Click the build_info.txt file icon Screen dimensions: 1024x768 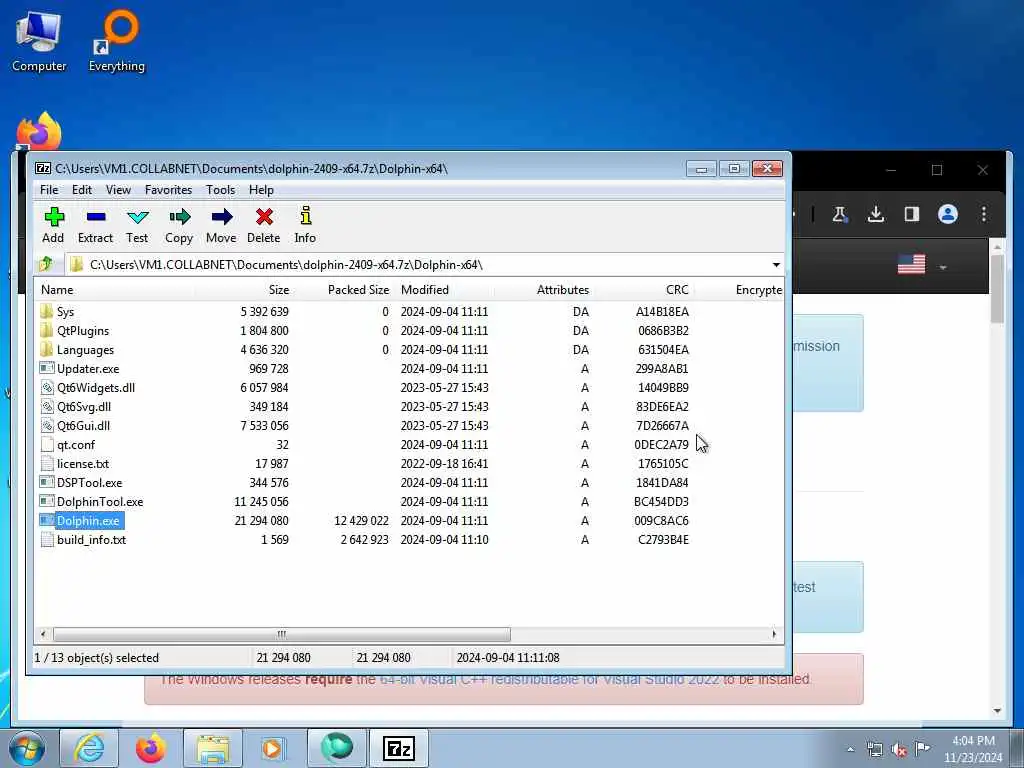46,539
